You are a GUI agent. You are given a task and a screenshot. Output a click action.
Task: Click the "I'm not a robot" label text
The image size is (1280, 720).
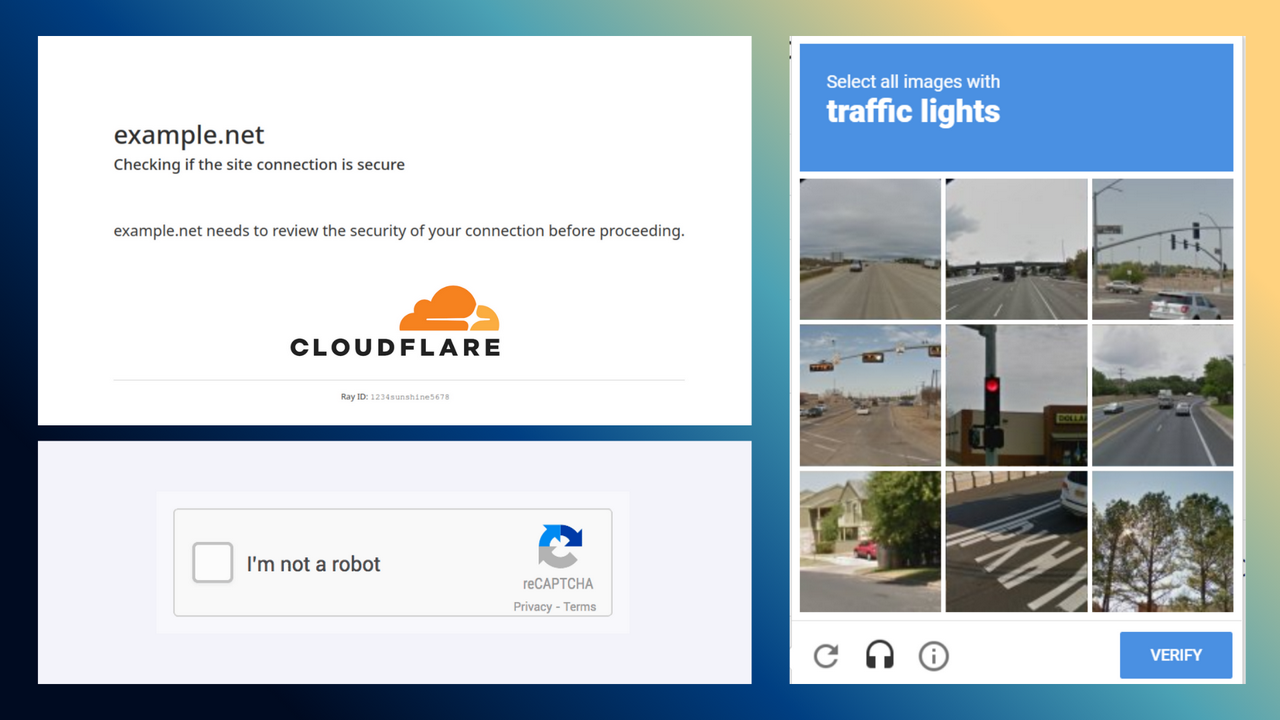pos(314,564)
